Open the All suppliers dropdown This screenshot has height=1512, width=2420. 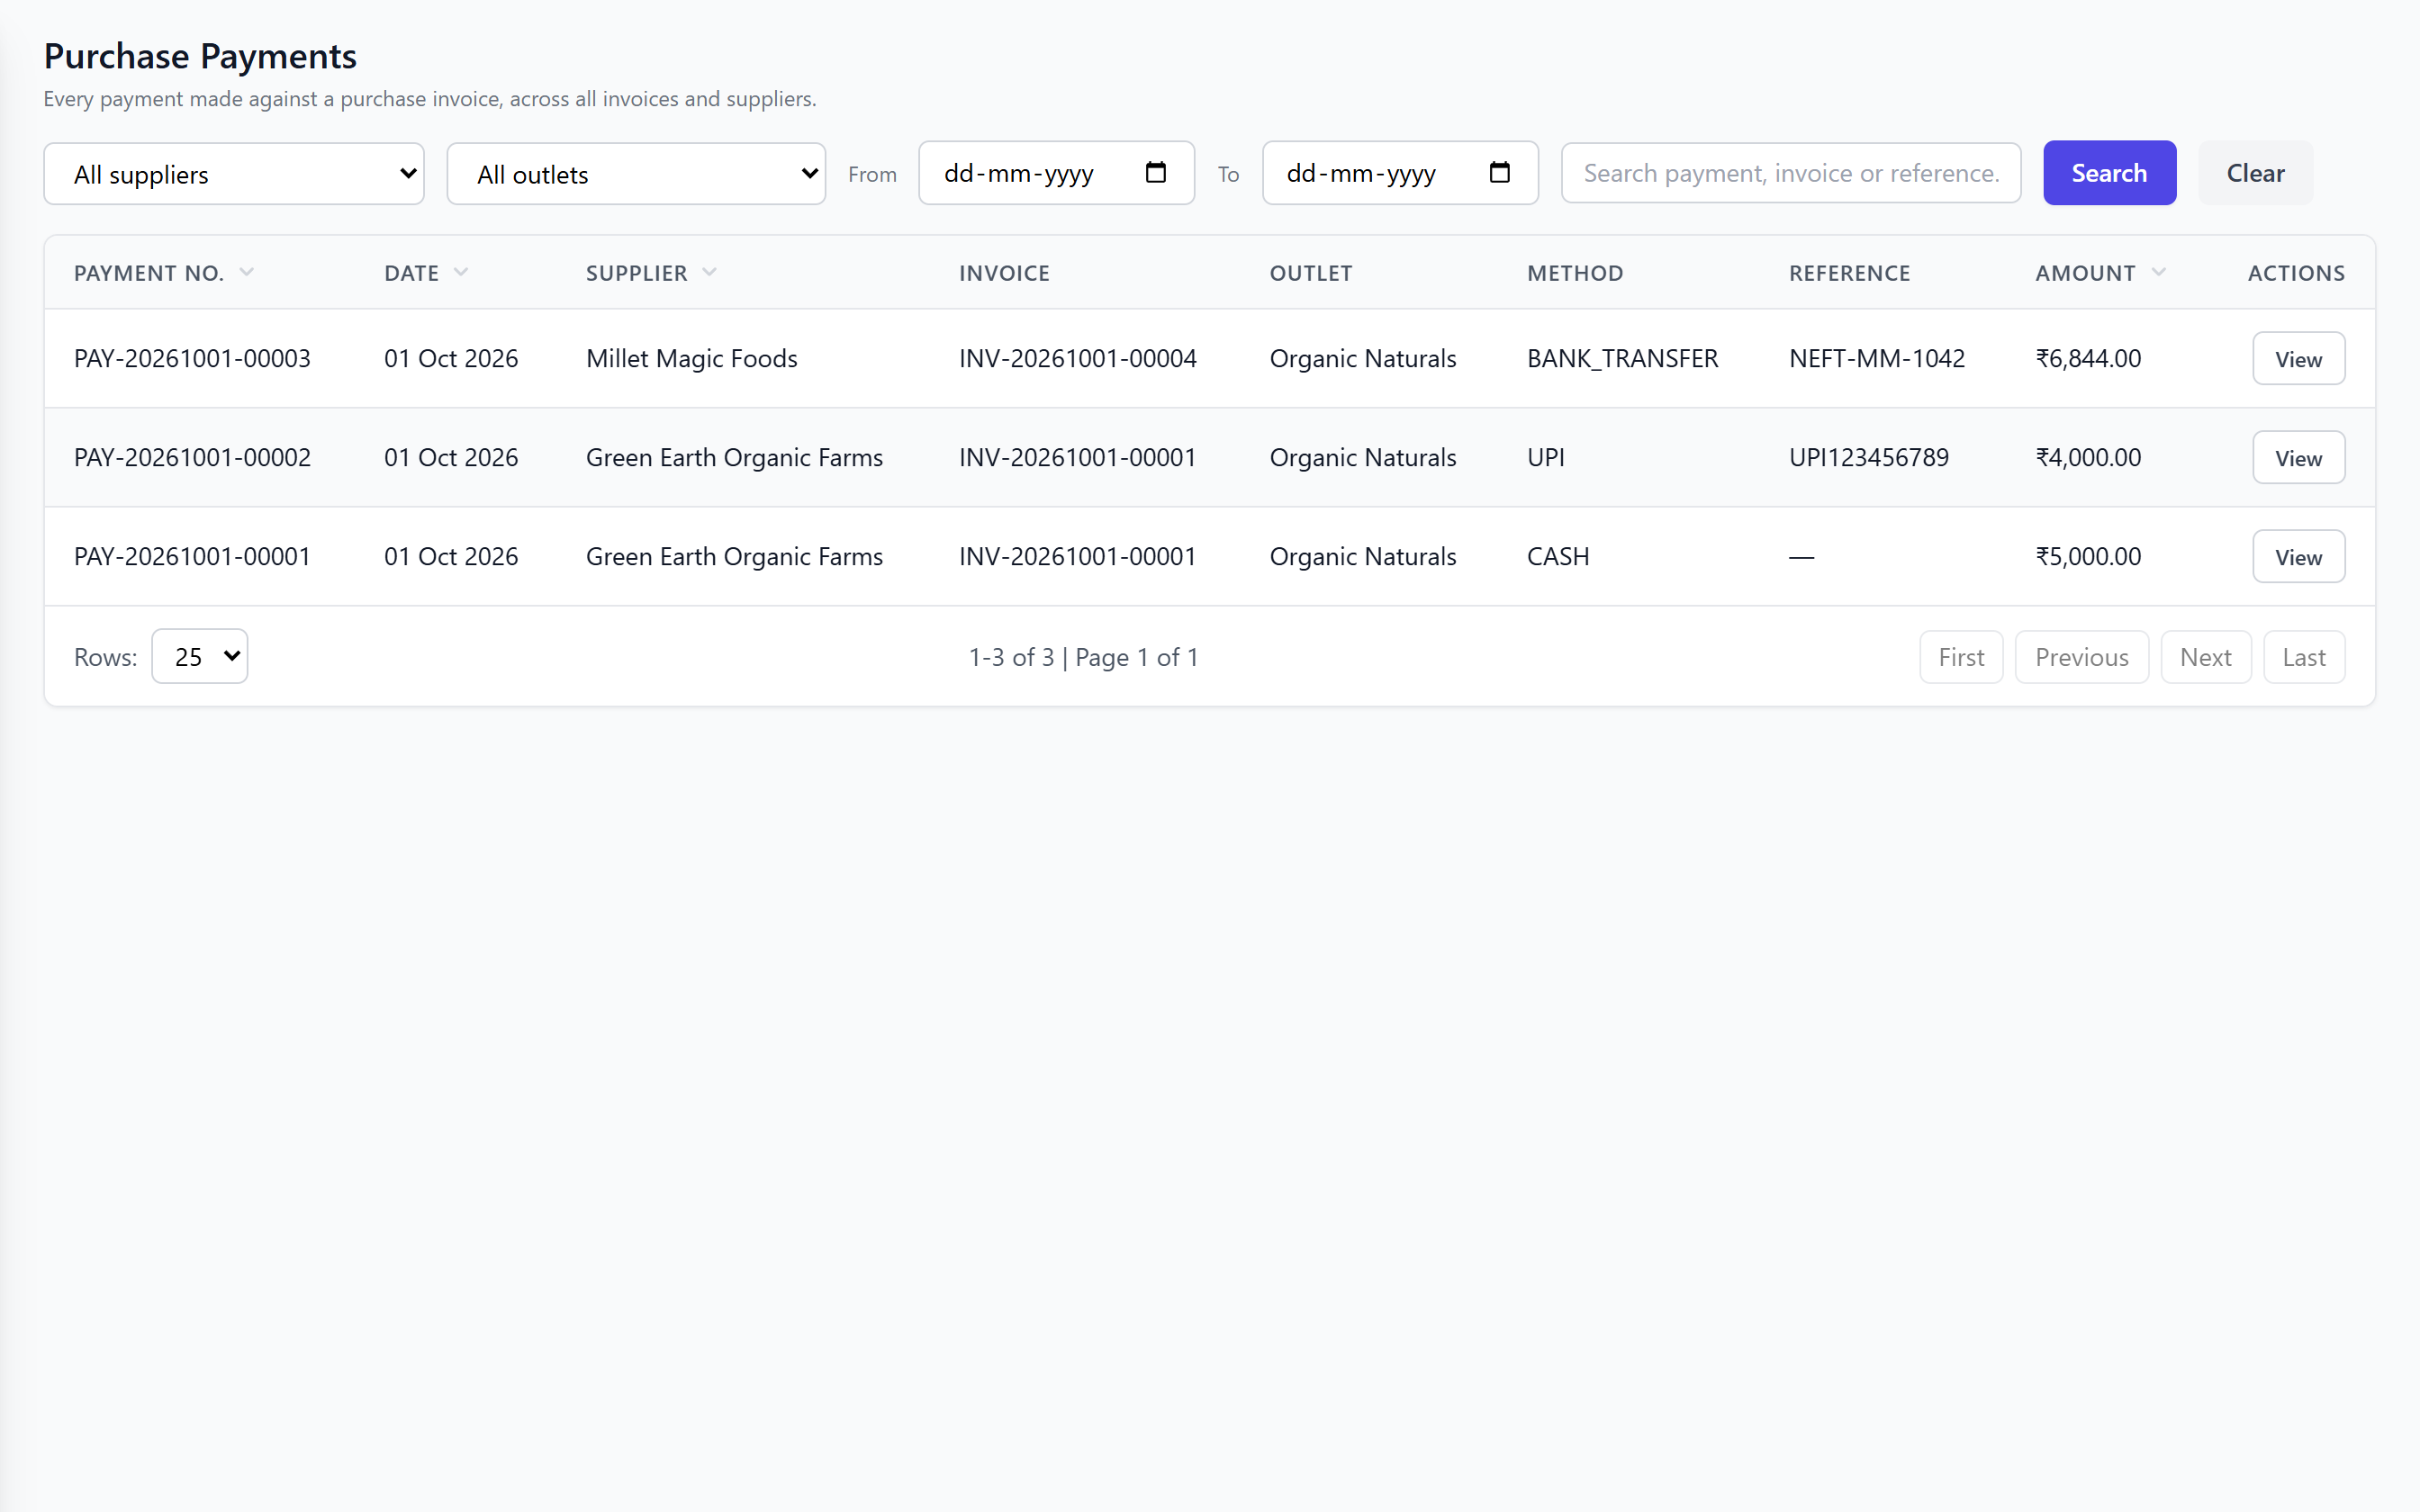234,174
